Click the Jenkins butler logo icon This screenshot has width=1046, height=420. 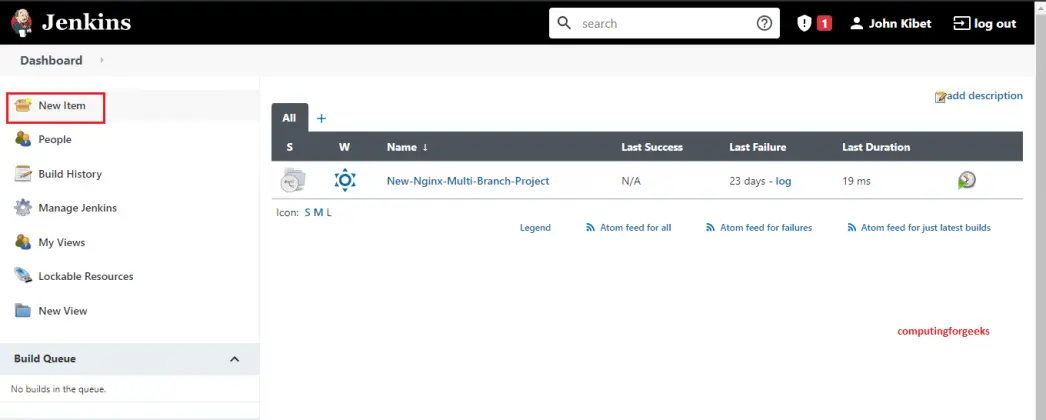click(x=21, y=22)
